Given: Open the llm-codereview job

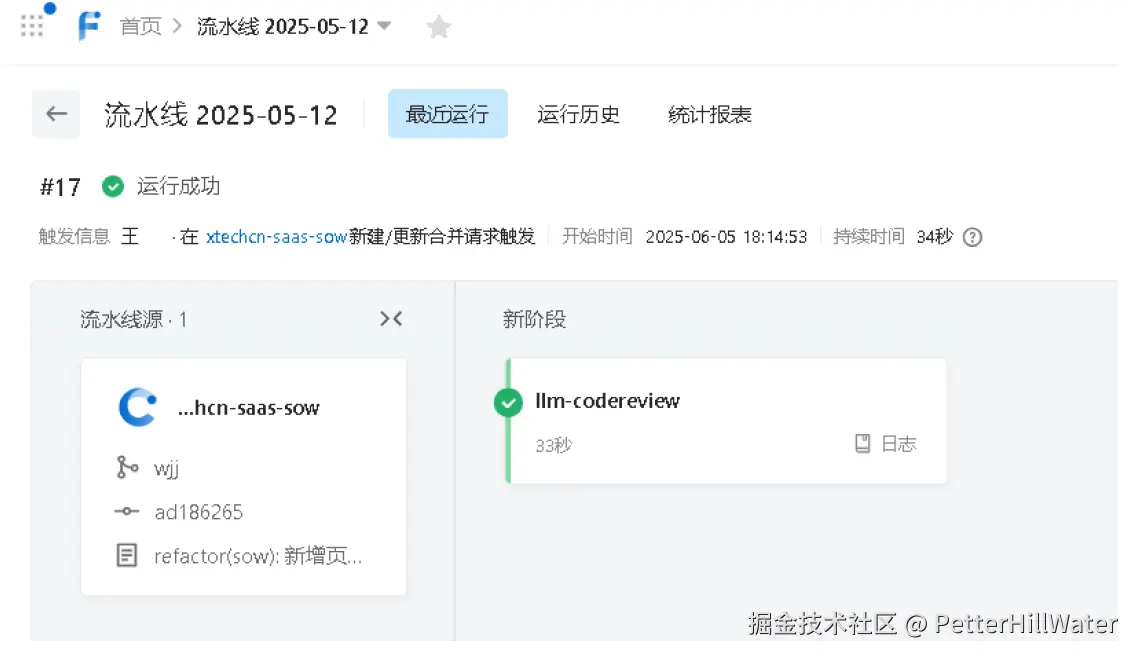Looking at the screenshot, I should tap(607, 401).
